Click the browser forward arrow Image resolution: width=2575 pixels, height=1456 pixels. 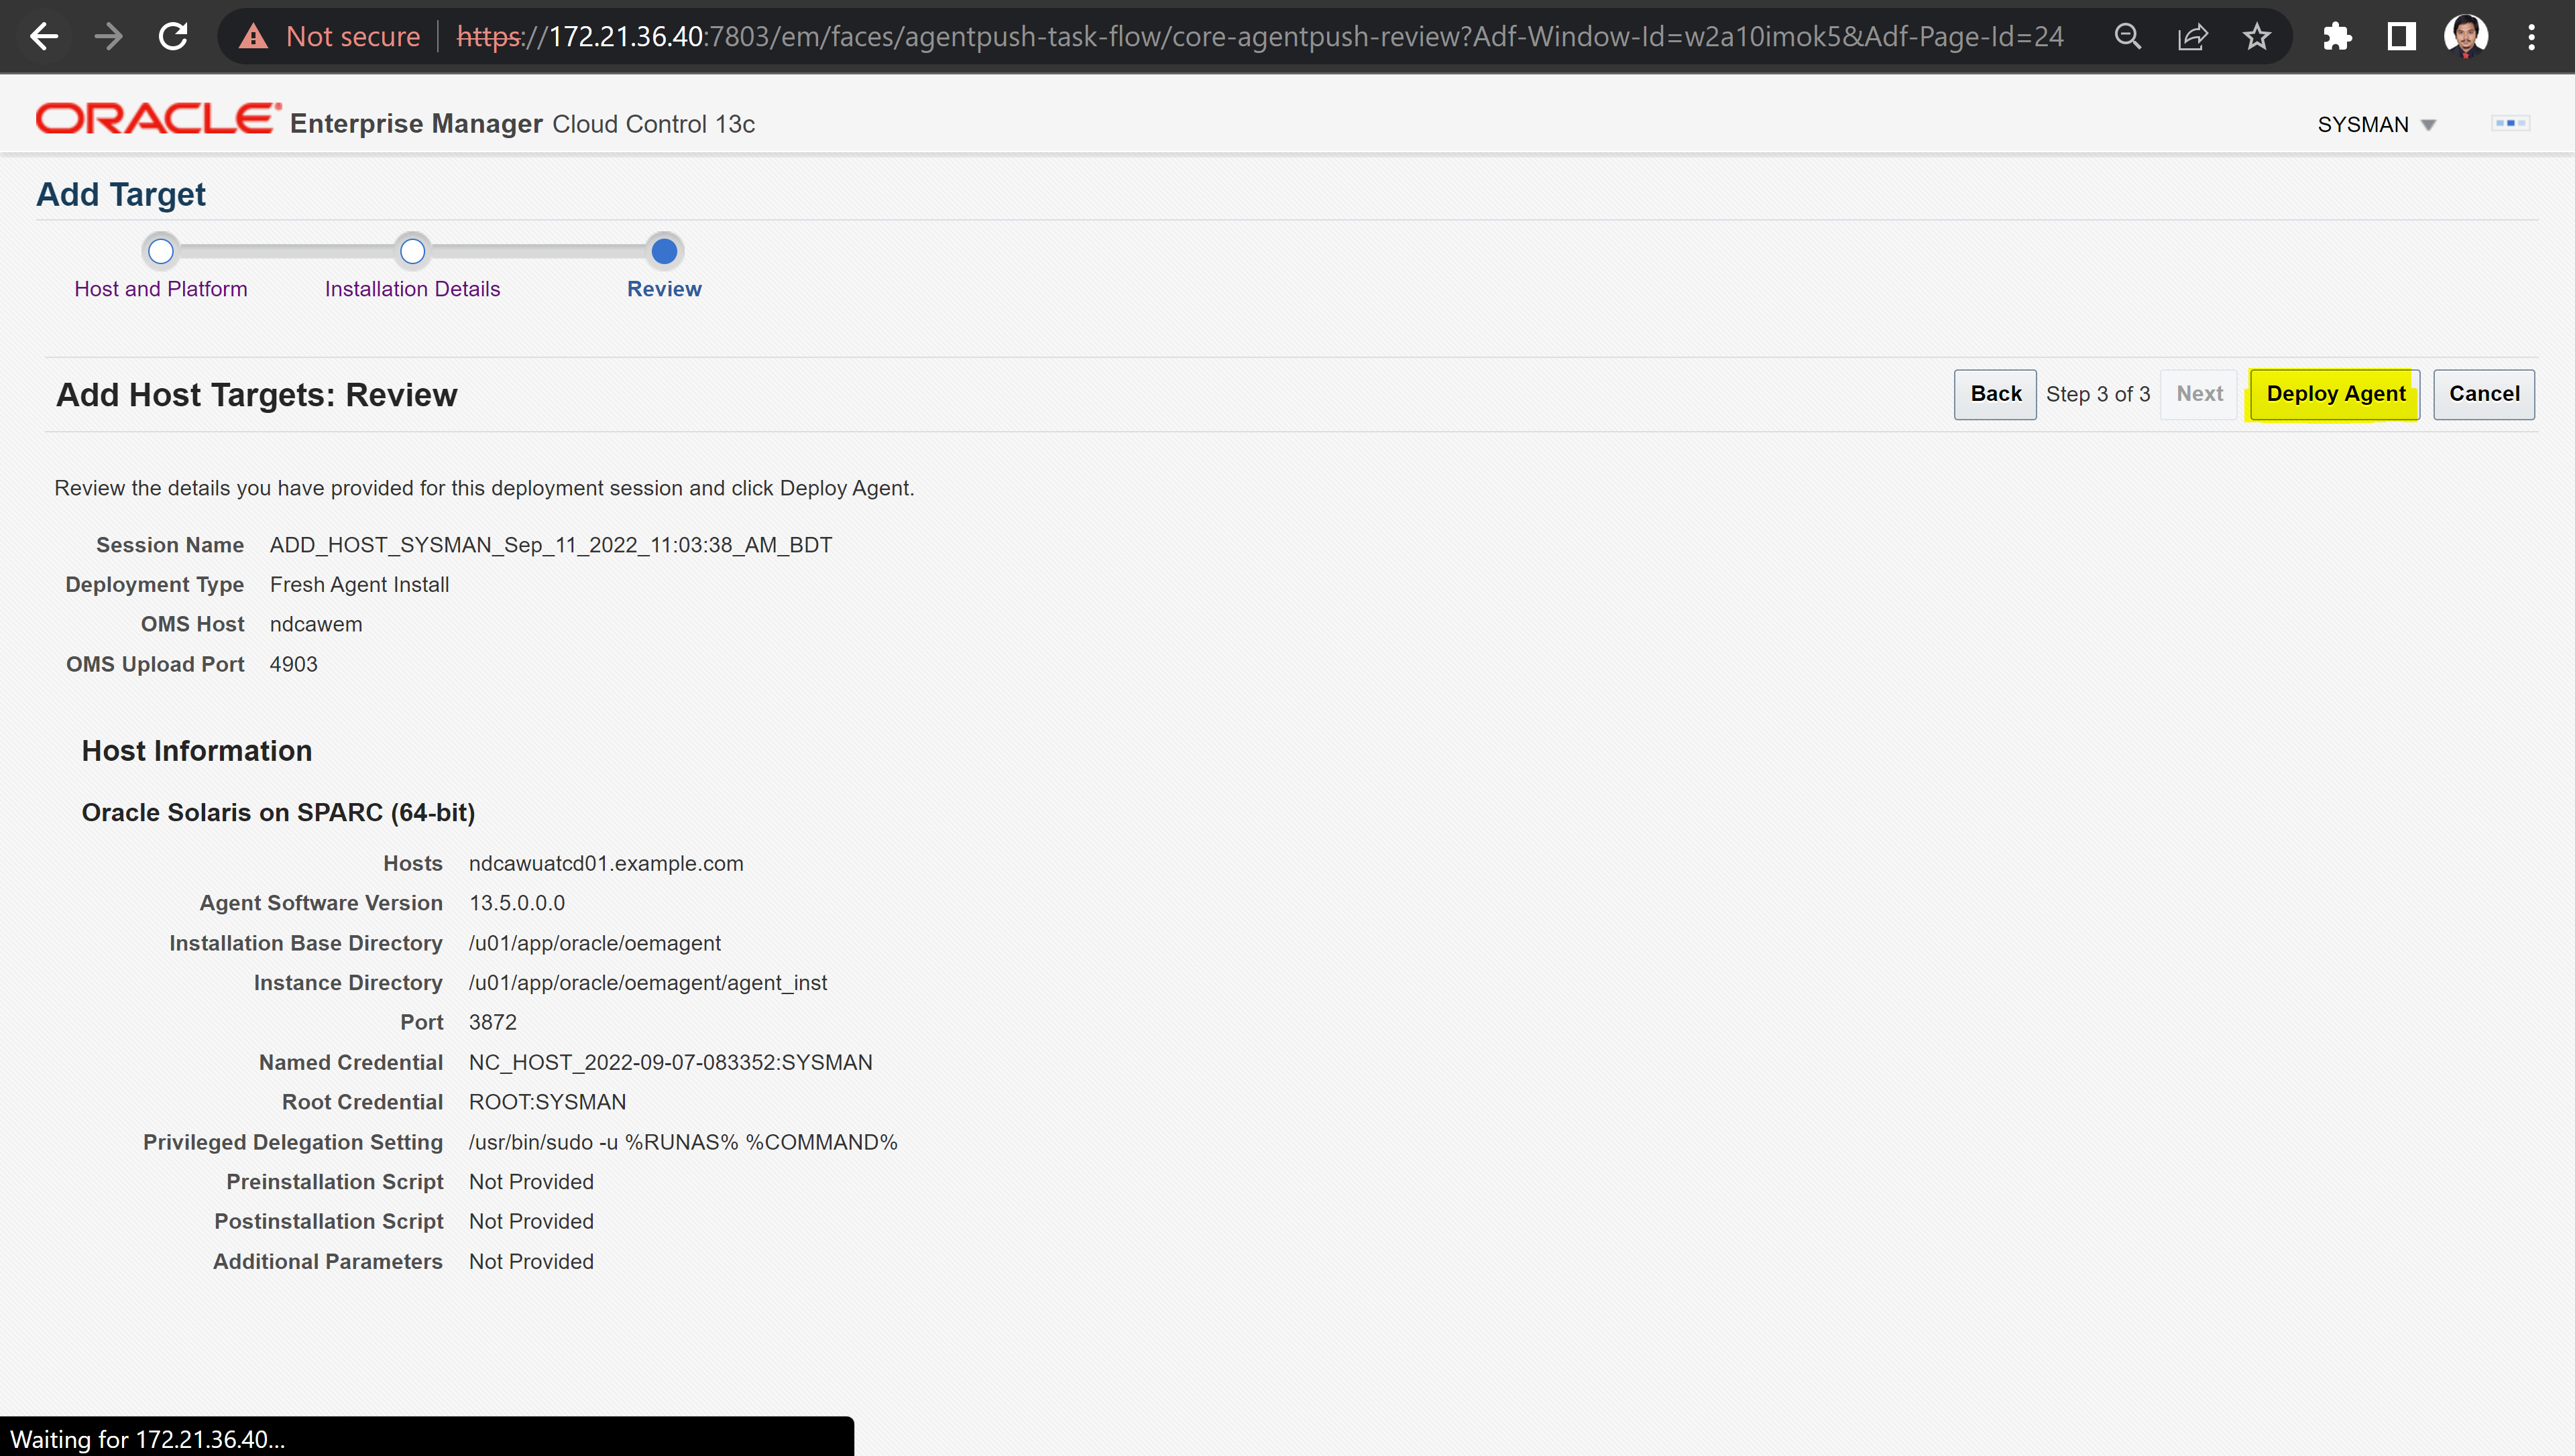coord(108,37)
